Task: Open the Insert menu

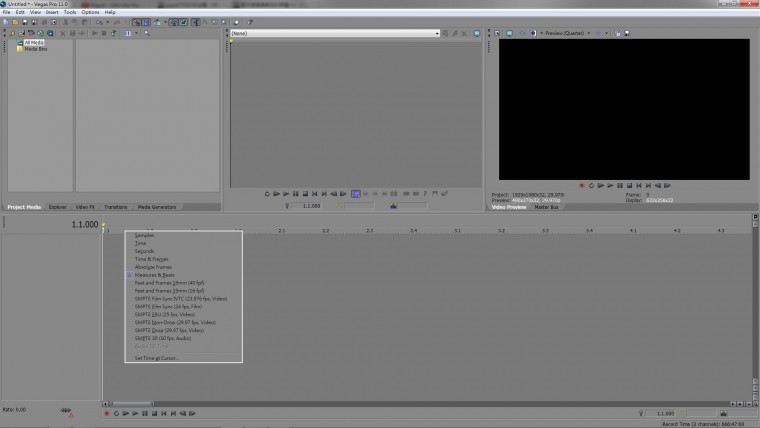Action: click(x=52, y=12)
